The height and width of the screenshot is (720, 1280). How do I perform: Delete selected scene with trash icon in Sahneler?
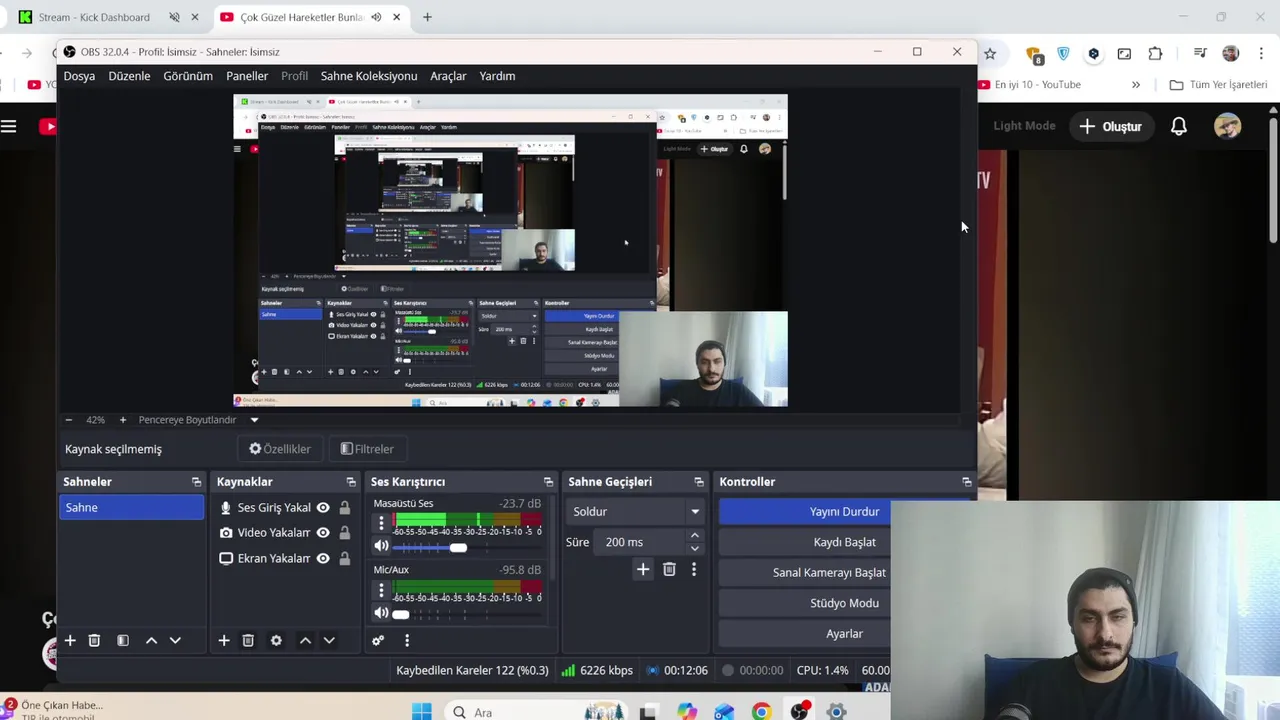point(94,640)
